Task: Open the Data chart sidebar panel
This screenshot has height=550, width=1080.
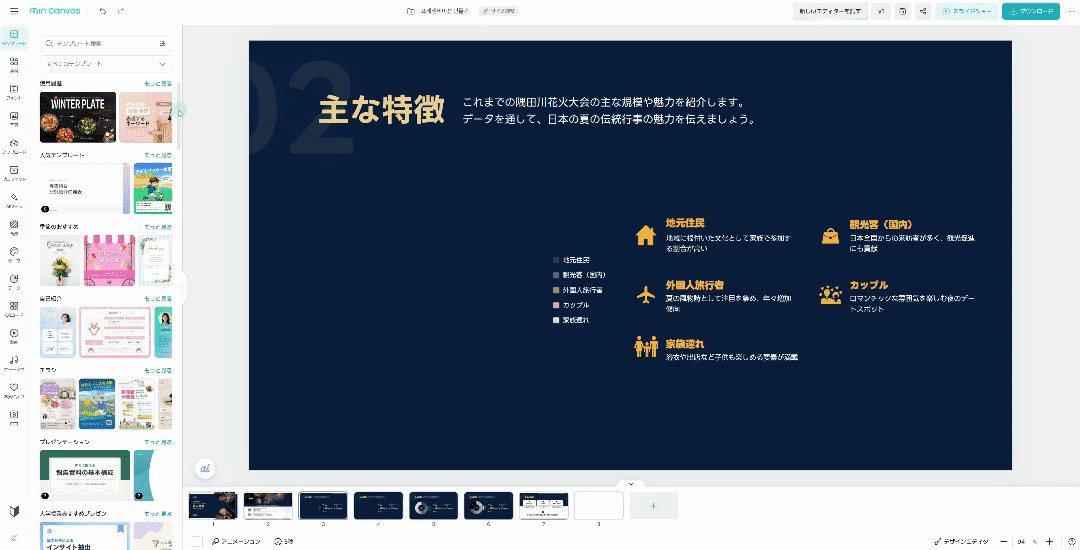Action: coord(14,282)
